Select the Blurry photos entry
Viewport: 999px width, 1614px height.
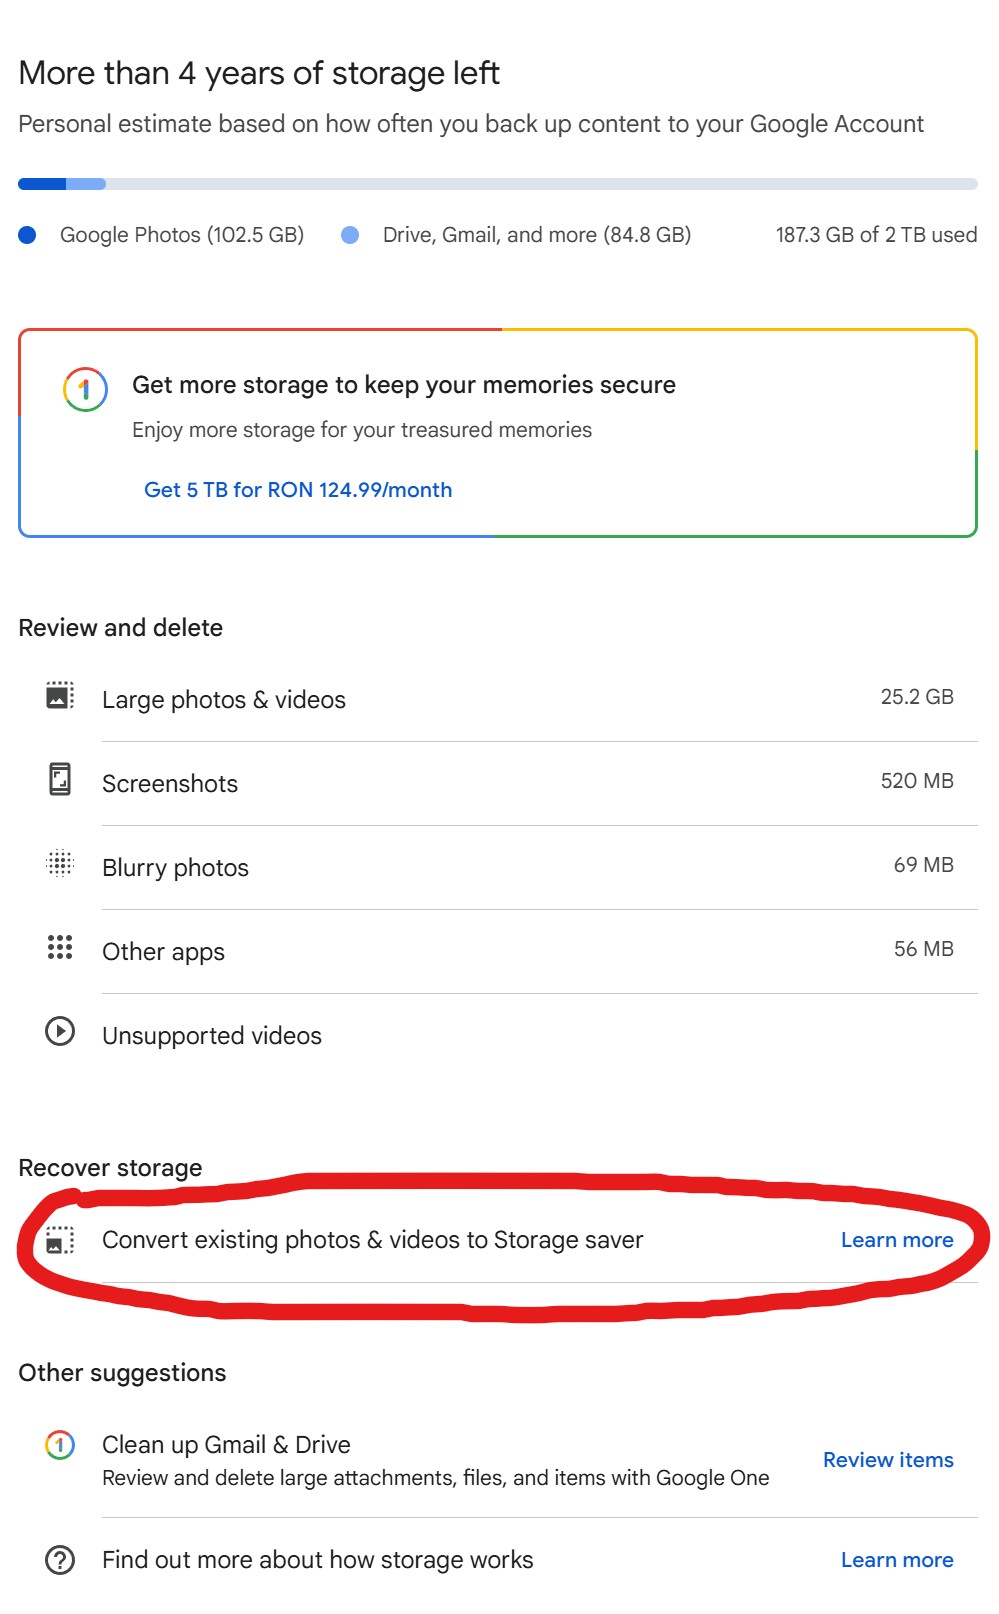point(498,867)
